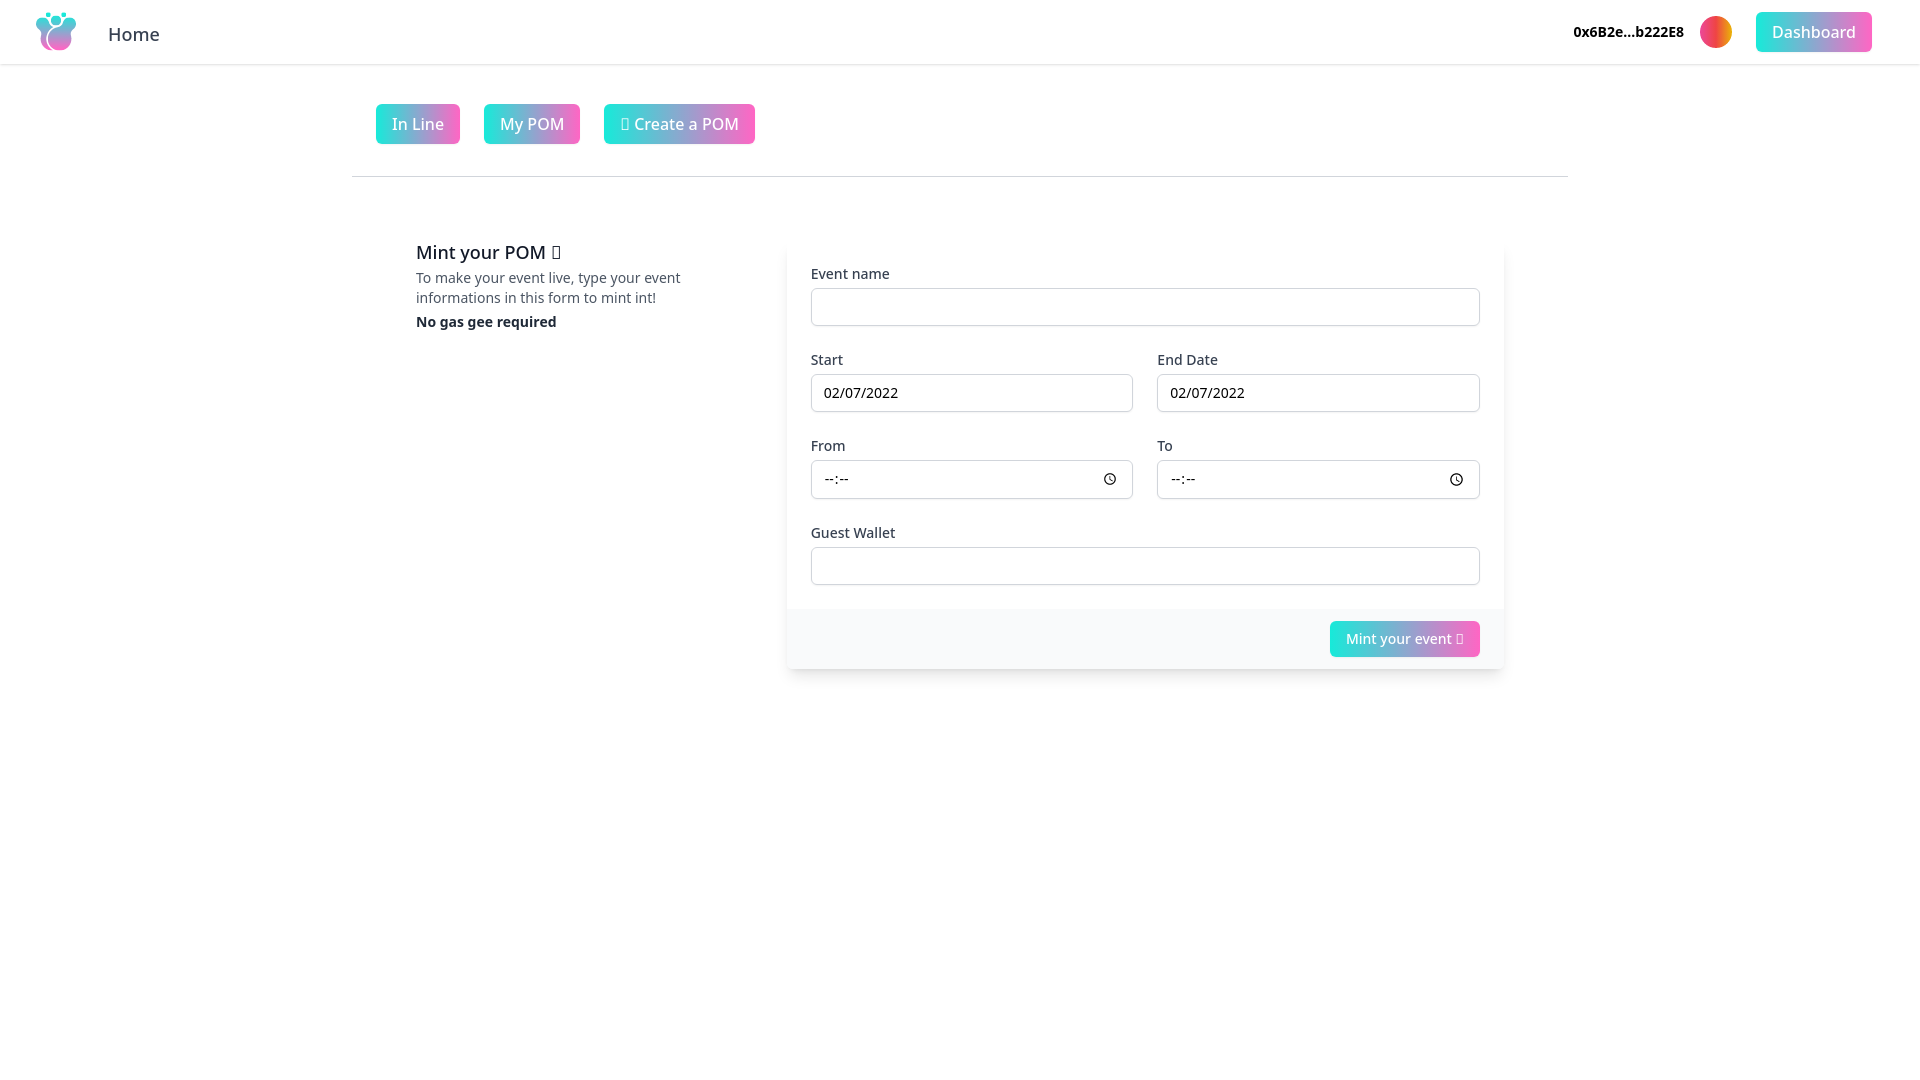The image size is (1920, 1080).
Task: Click the 'End Date' label
Action: [x=1187, y=360]
